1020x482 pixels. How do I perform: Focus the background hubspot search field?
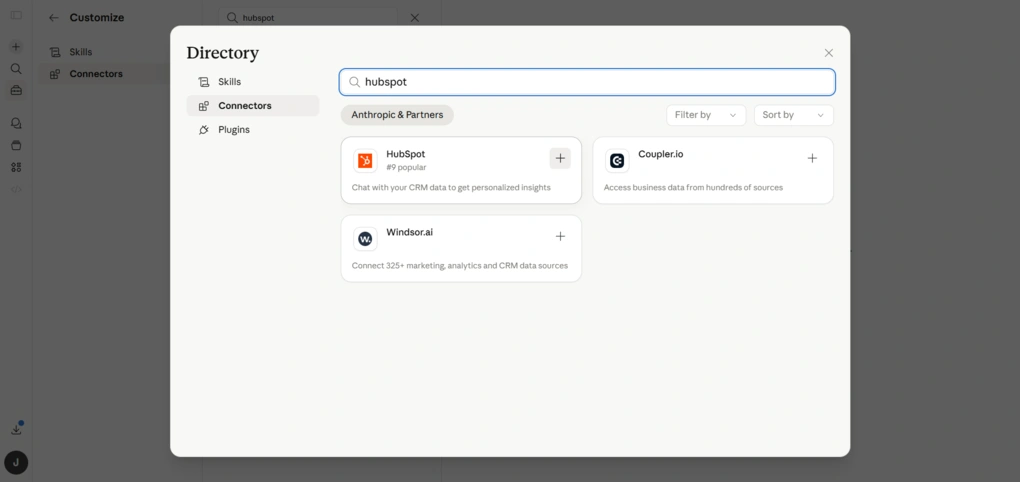[x=308, y=18]
